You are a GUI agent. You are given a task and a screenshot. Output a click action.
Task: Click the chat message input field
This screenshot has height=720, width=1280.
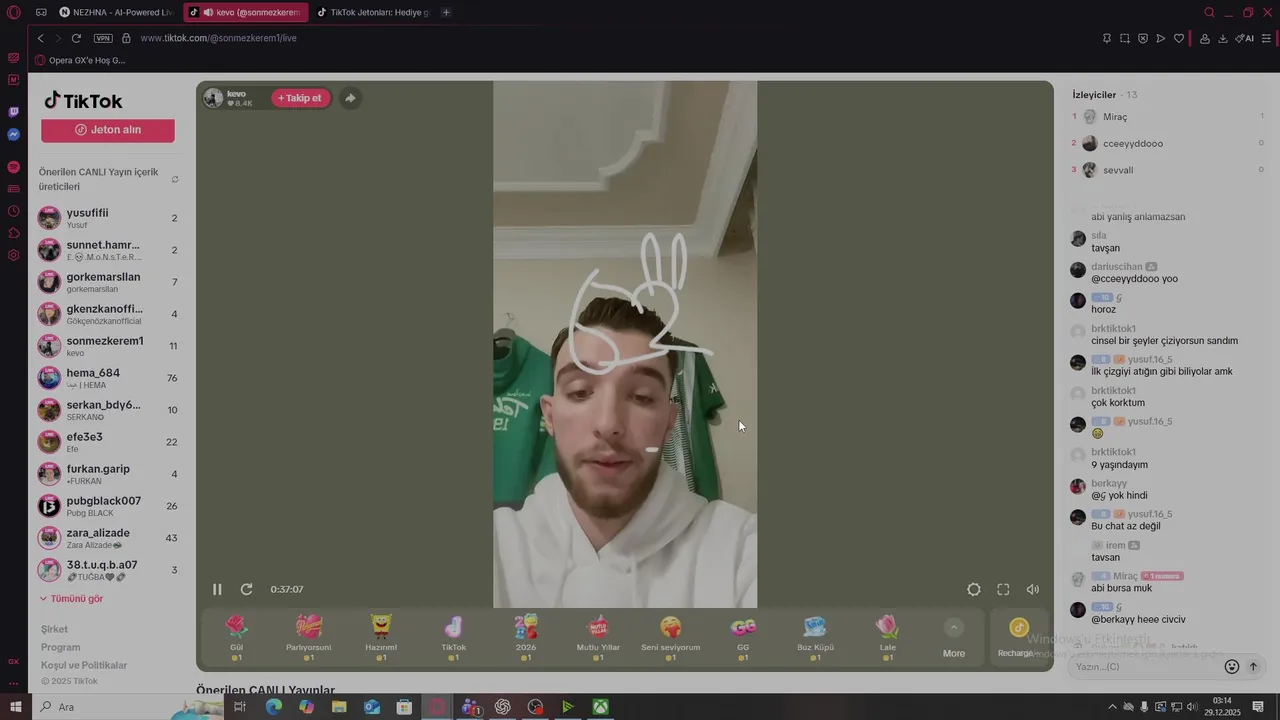[x=1144, y=667]
